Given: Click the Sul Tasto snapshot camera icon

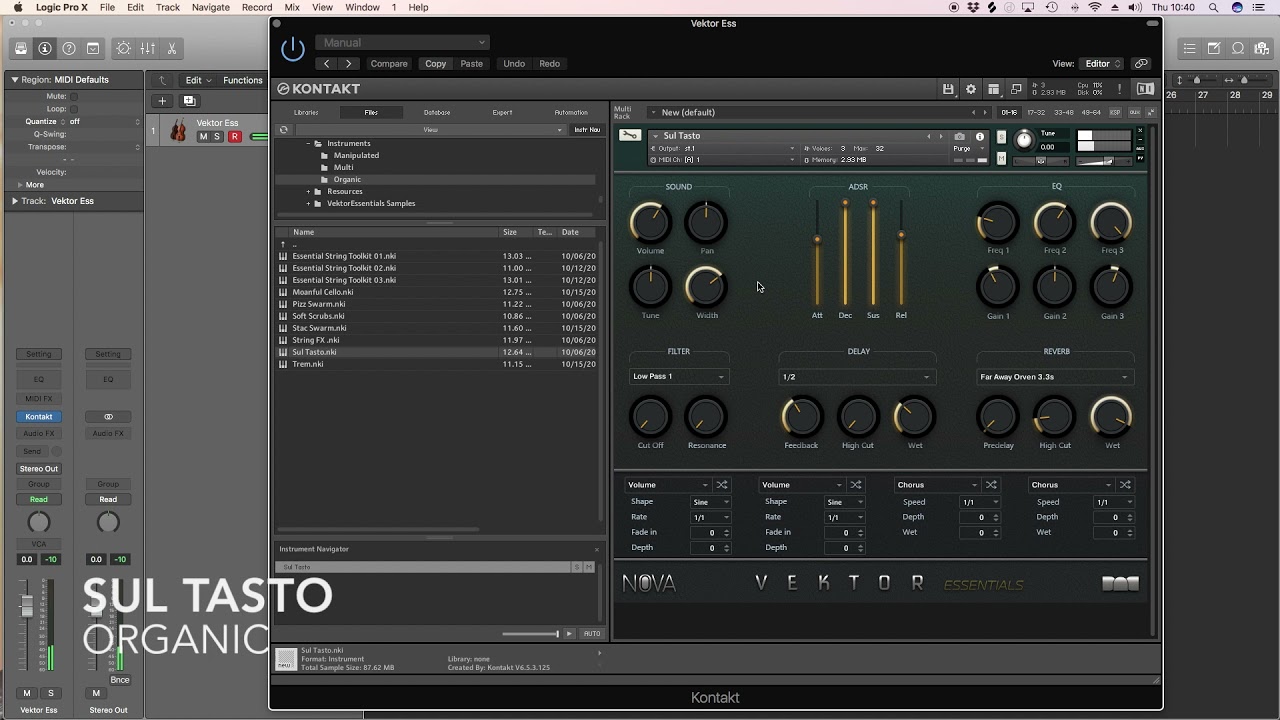Looking at the screenshot, I should [x=960, y=136].
